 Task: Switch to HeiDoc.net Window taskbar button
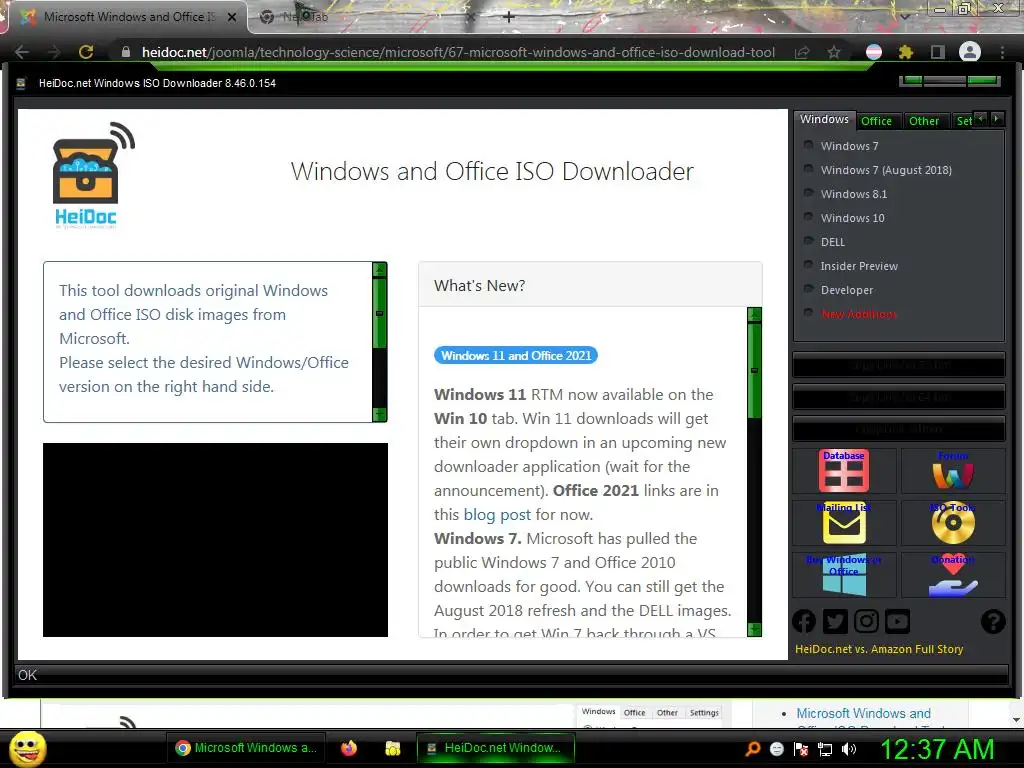(x=496, y=748)
